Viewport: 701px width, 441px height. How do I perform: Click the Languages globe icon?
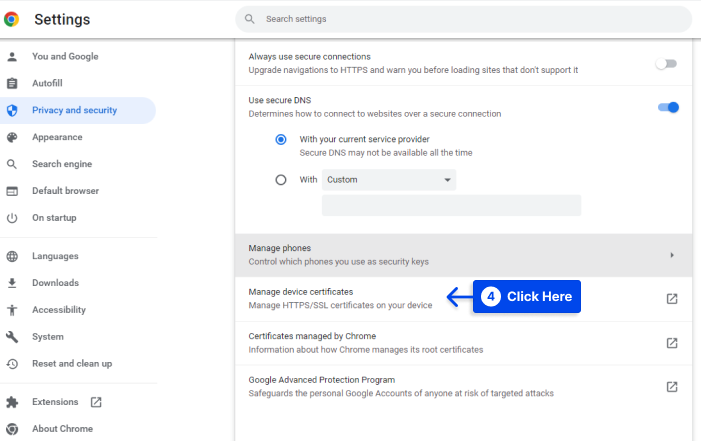point(12,256)
